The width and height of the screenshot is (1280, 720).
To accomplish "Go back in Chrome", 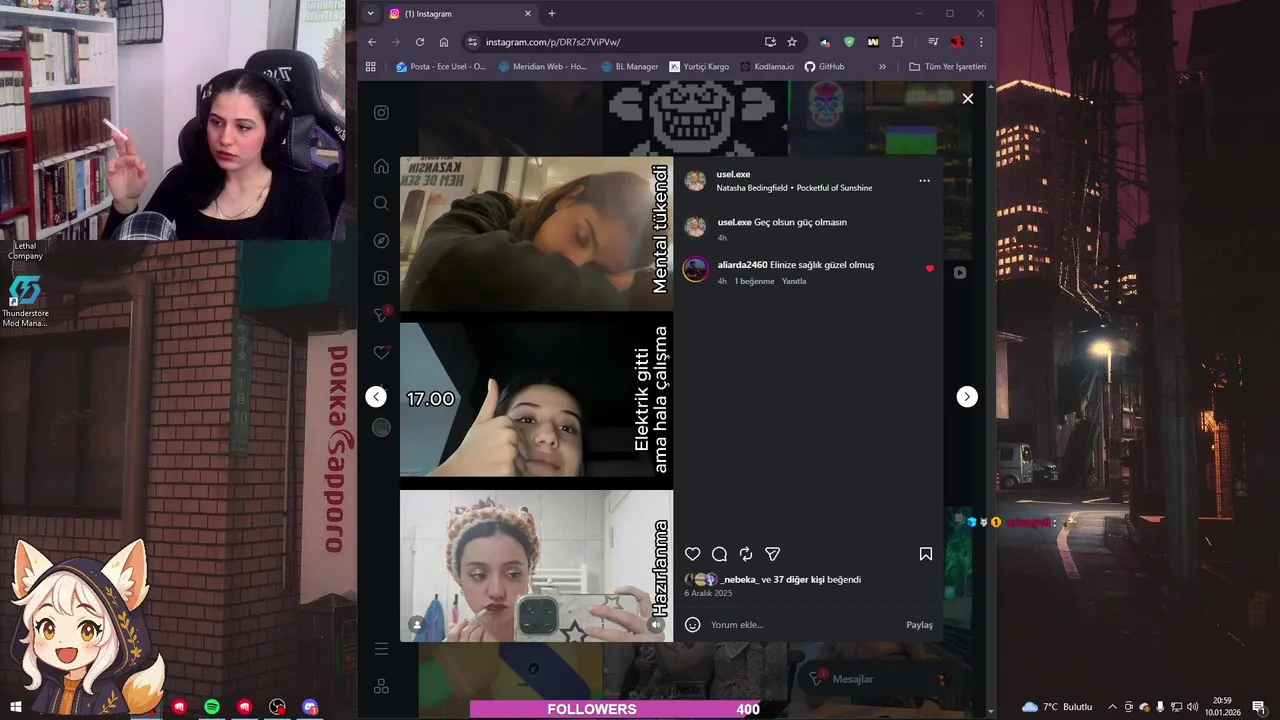I will pyautogui.click(x=372, y=42).
